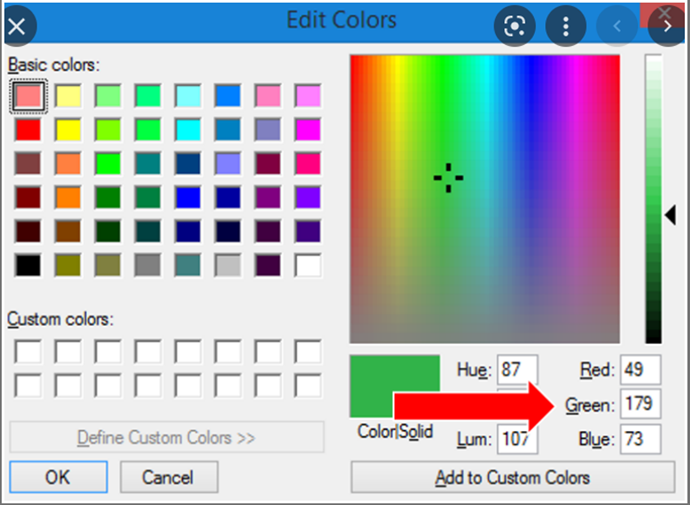Pick the white basic color swatch
Screen dimensions: 690x505
click(308, 266)
